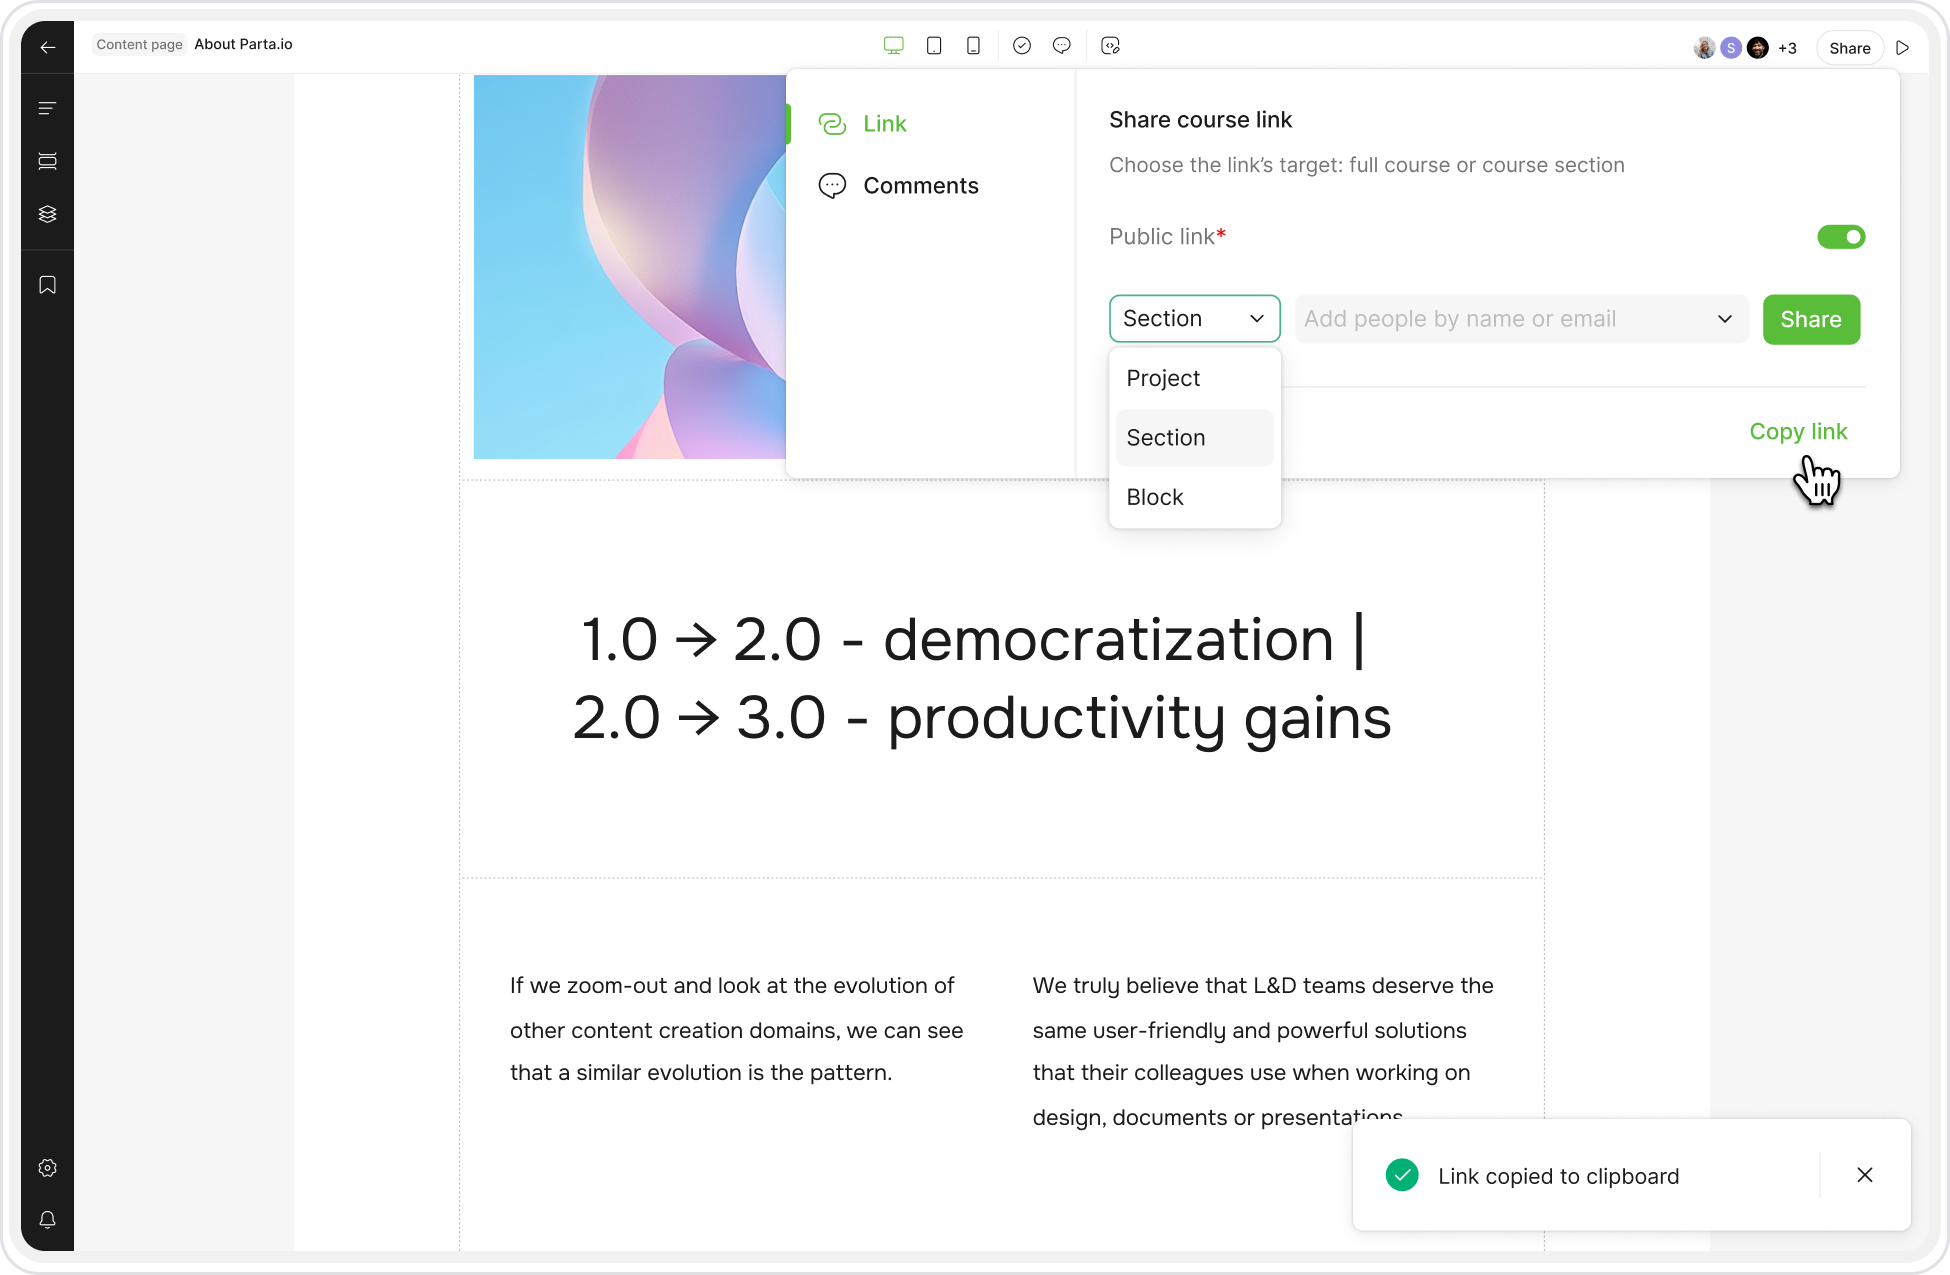This screenshot has height=1275, width=1950.
Task: Click the checkmark circle icon in toolbar
Action: pyautogui.click(x=1021, y=46)
